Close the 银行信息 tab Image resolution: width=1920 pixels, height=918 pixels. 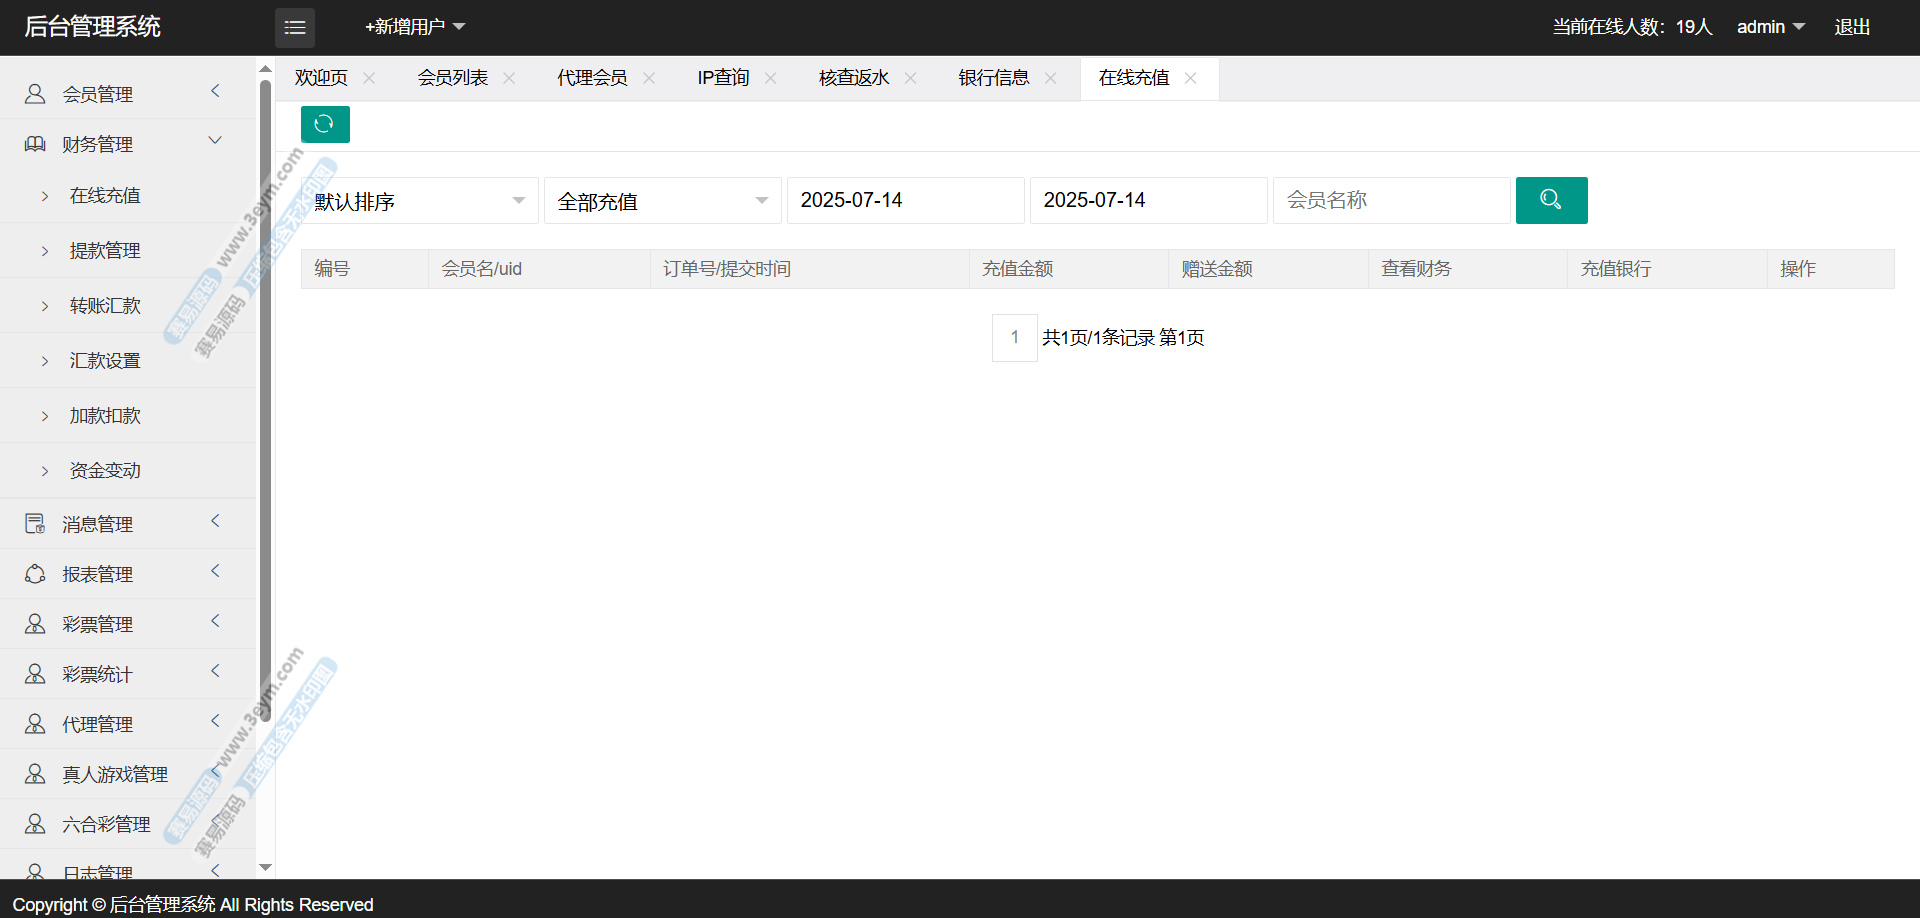click(x=1050, y=78)
